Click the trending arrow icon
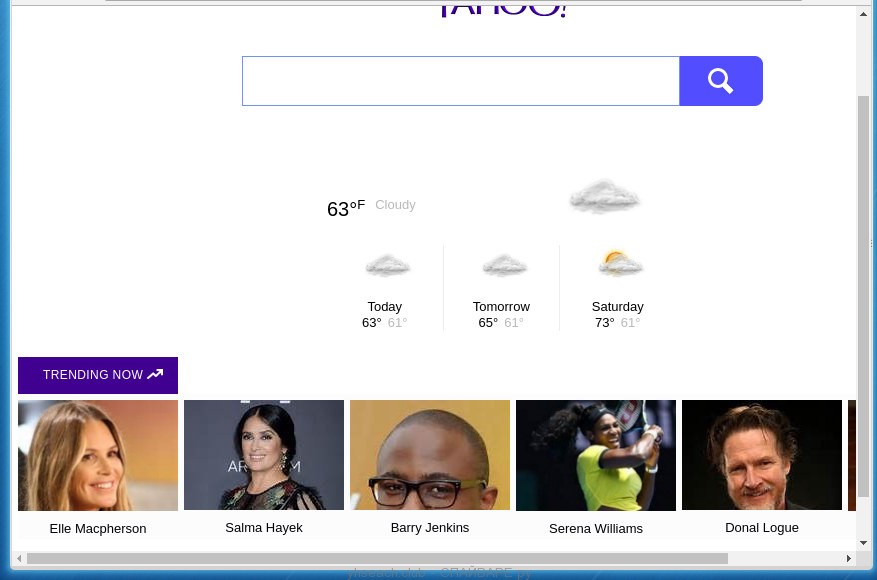 pyautogui.click(x=155, y=375)
